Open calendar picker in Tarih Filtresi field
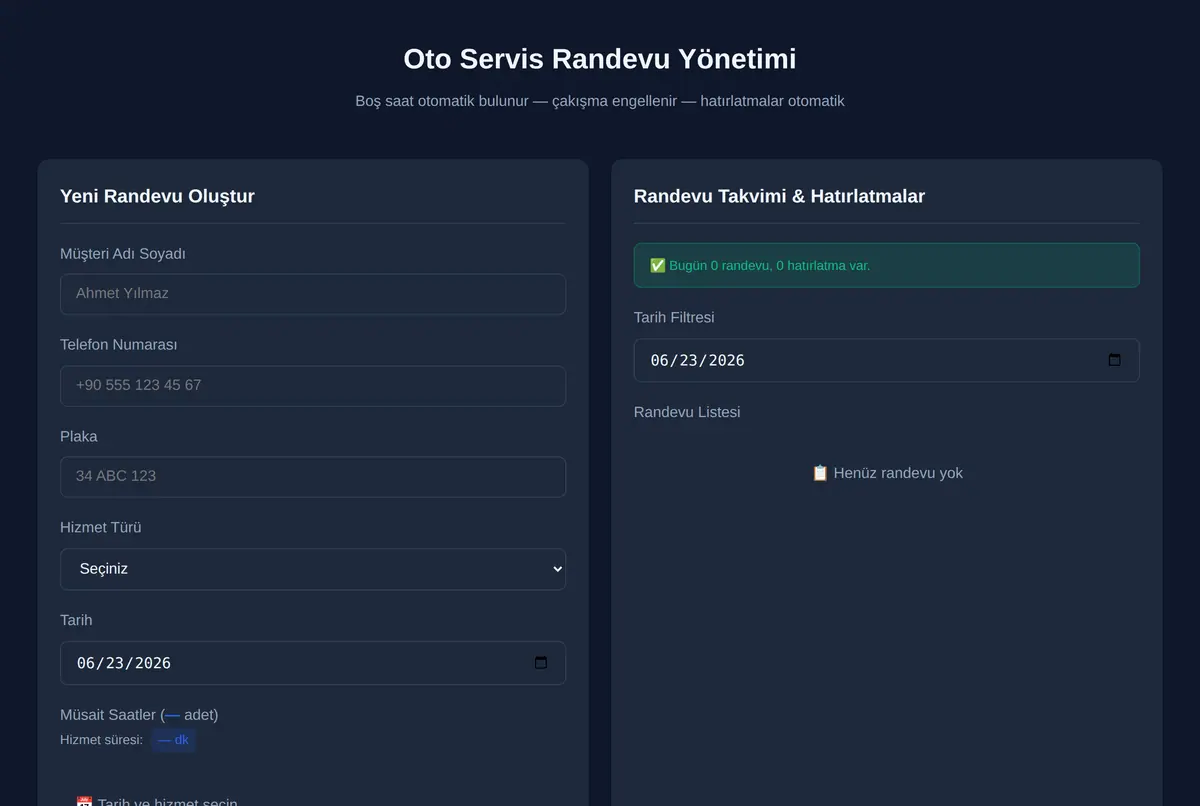This screenshot has height=806, width=1200. click(x=1115, y=360)
